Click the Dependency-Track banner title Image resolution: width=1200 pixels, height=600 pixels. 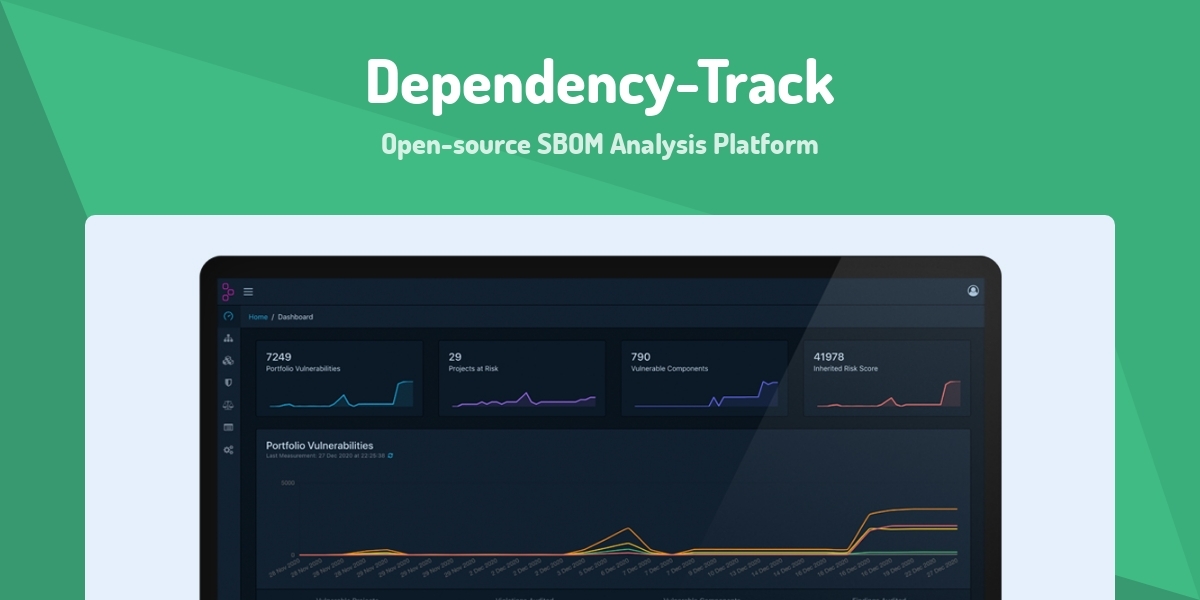(x=600, y=83)
